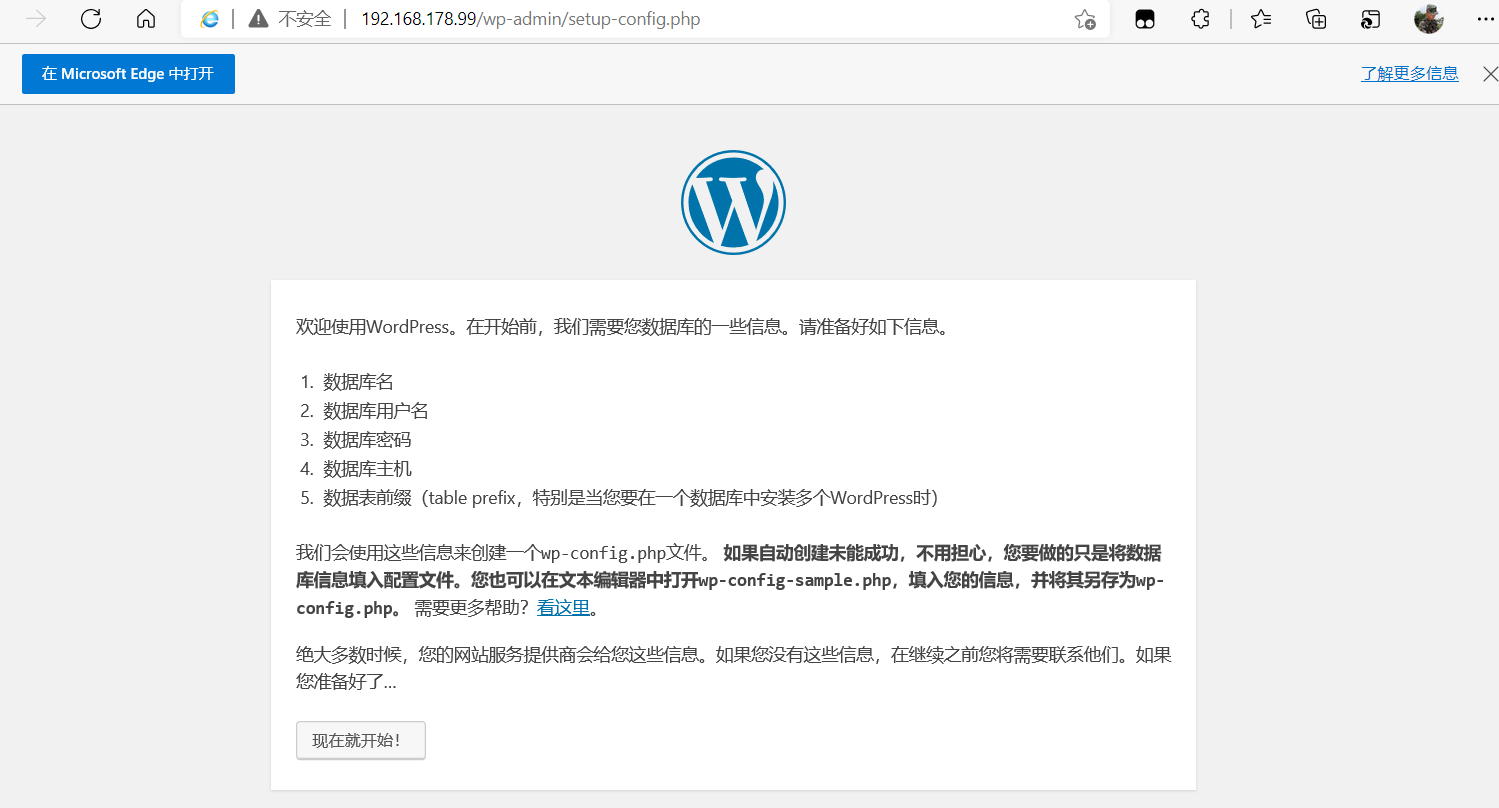Viewport: 1499px width, 808px height.
Task: Go to the home page icon
Action: coord(146,19)
